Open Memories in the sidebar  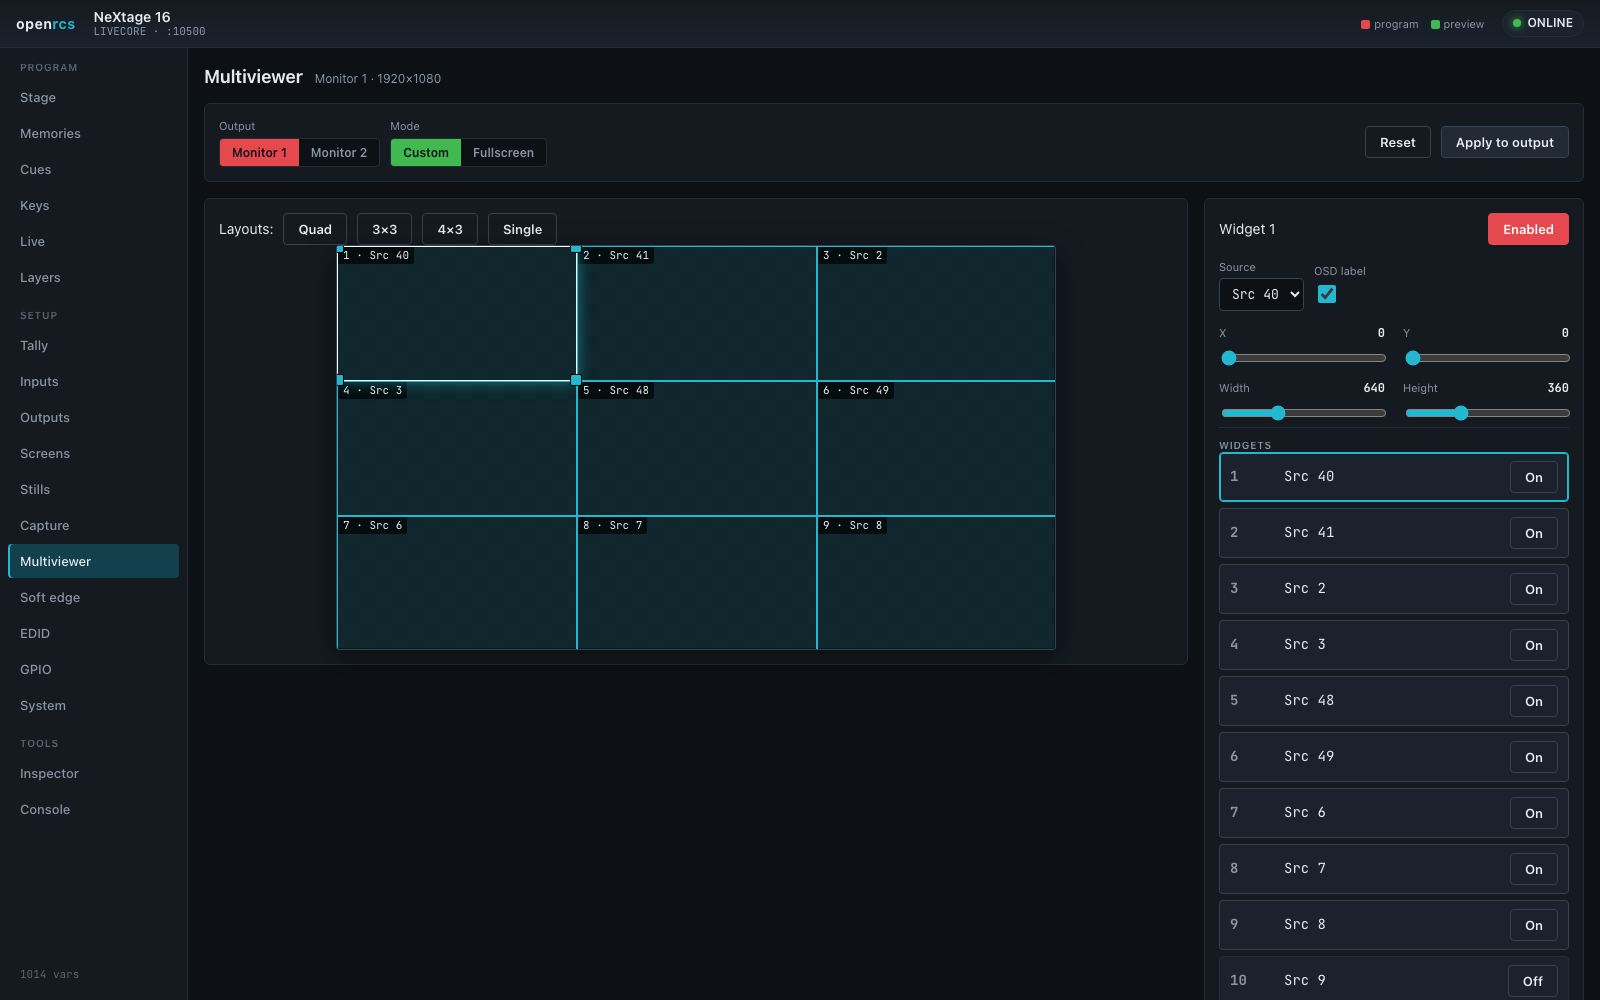coord(93,133)
